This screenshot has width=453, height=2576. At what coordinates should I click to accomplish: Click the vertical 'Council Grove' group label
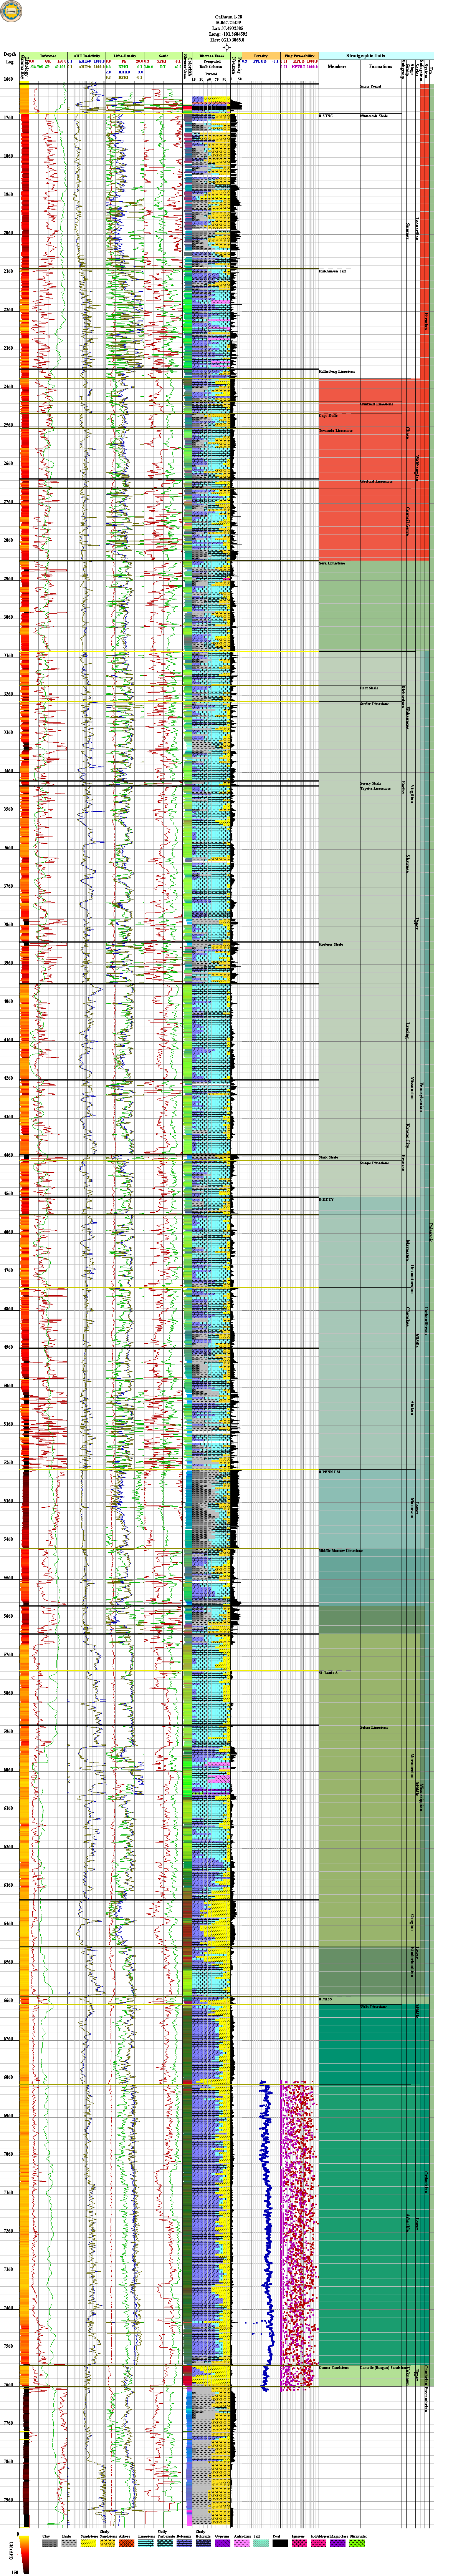click(408, 521)
